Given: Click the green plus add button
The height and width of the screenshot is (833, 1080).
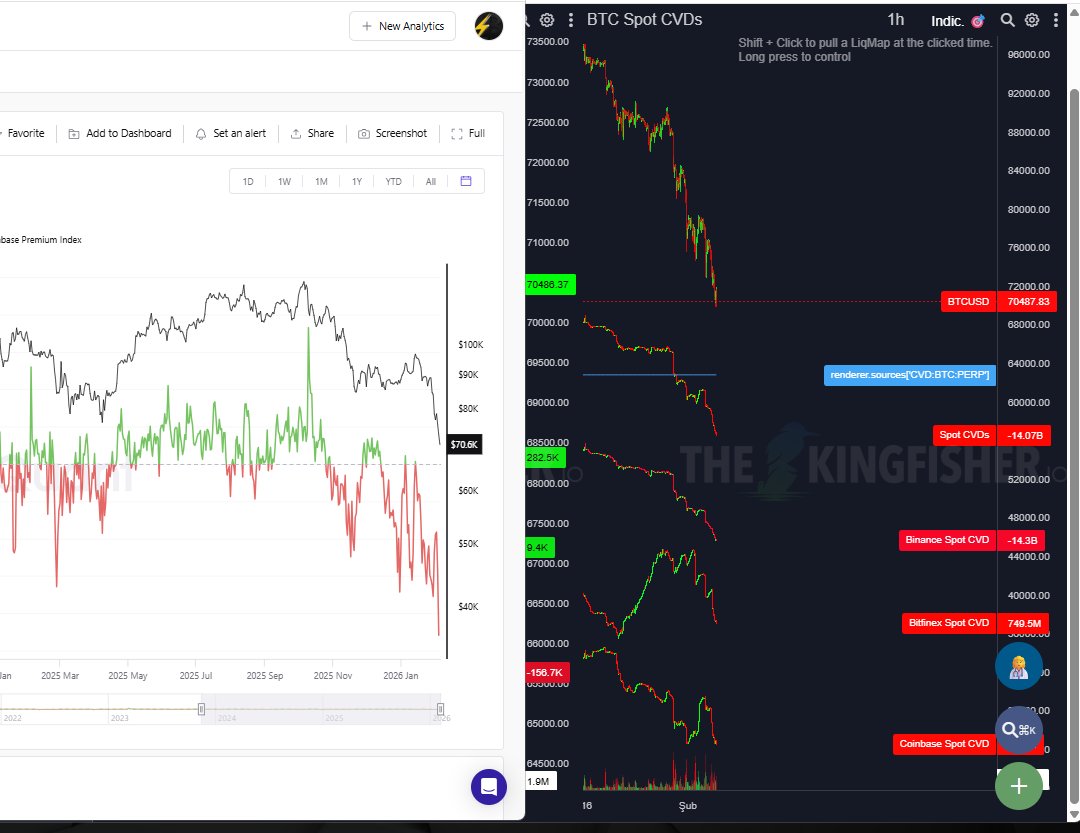Looking at the screenshot, I should (1019, 786).
